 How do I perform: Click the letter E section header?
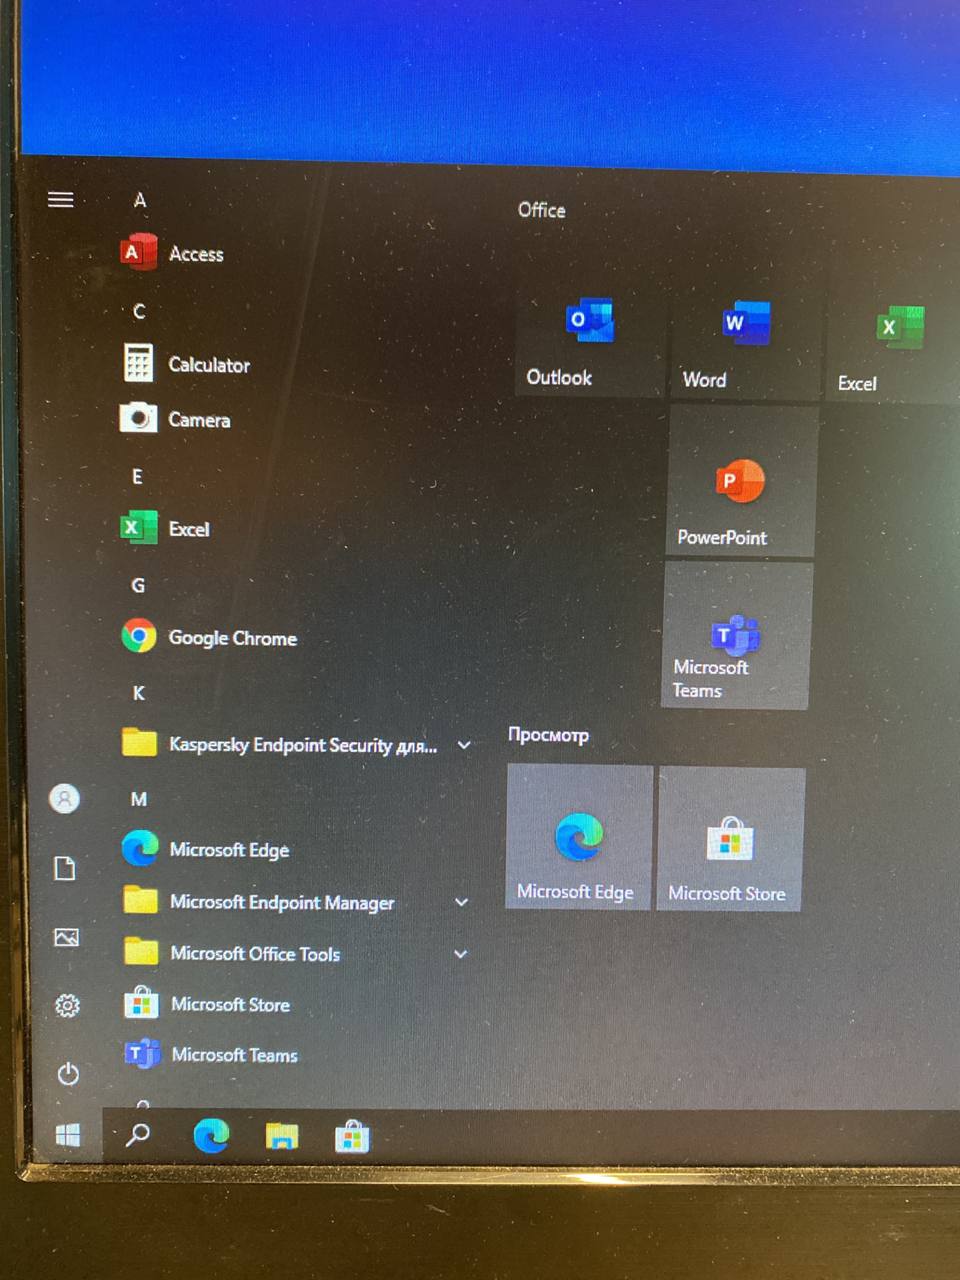[x=138, y=476]
